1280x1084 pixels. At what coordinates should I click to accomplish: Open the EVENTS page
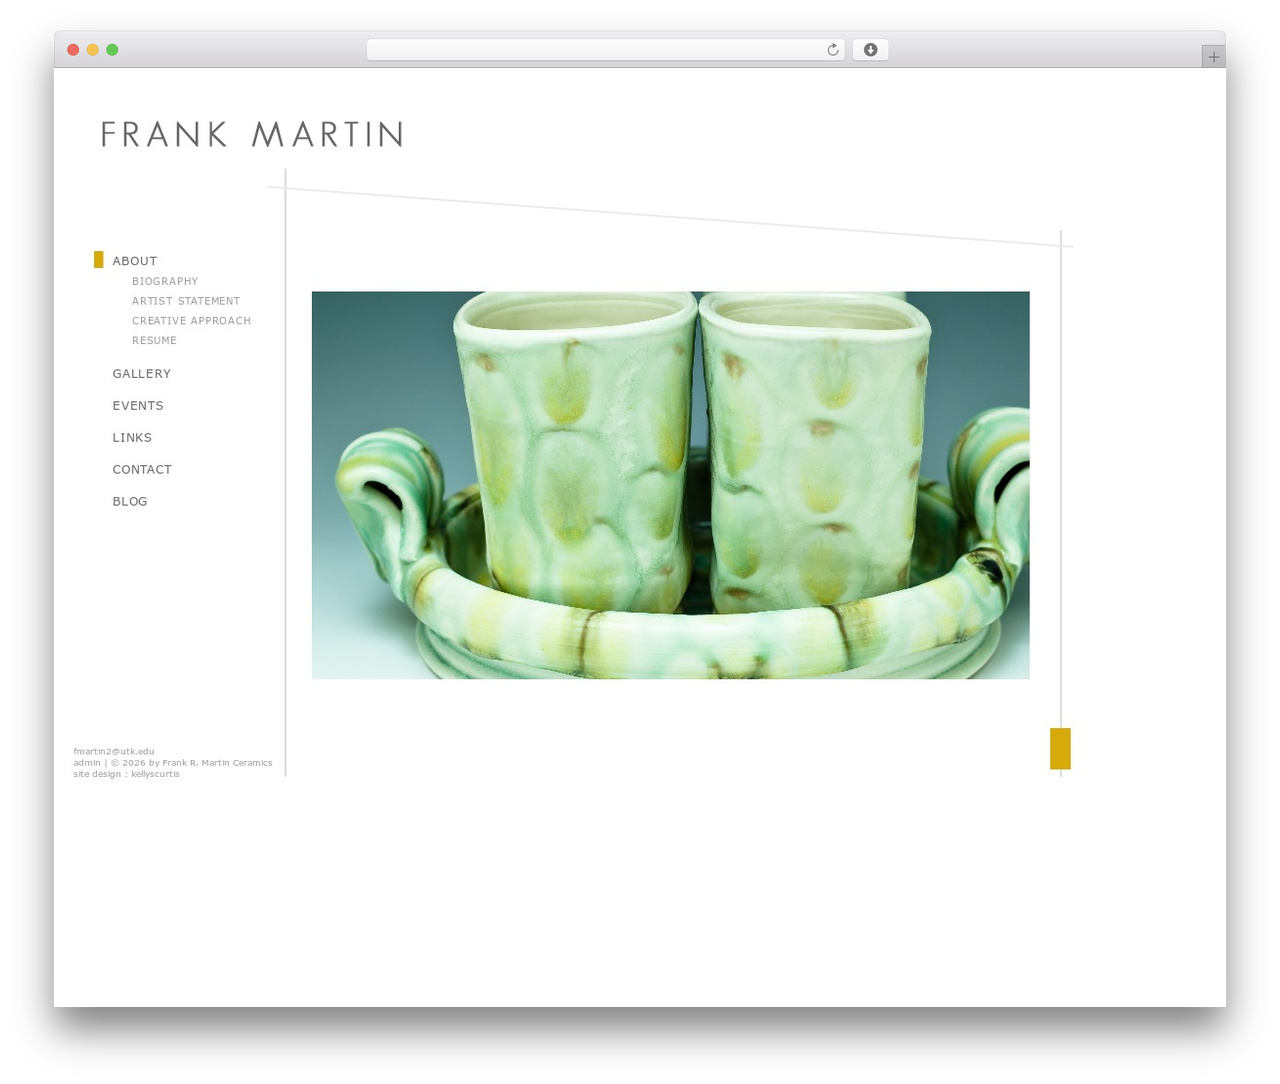click(138, 406)
